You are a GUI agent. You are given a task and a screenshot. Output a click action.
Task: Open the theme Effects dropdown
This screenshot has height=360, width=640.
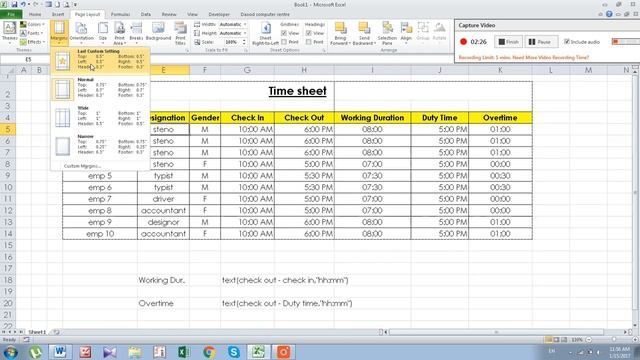32,42
